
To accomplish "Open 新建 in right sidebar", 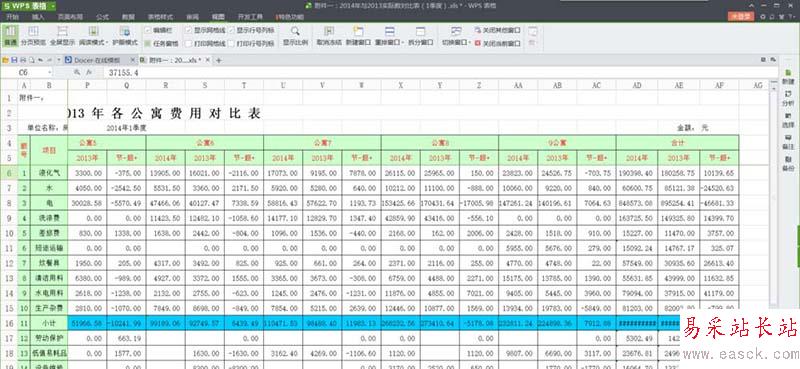I will (x=788, y=77).
